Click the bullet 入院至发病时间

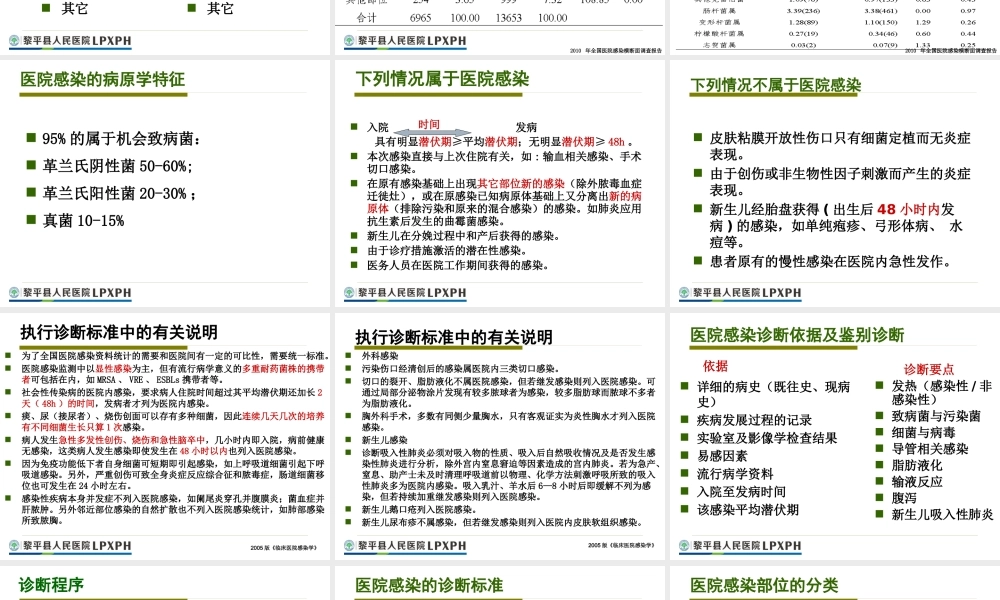click(741, 492)
